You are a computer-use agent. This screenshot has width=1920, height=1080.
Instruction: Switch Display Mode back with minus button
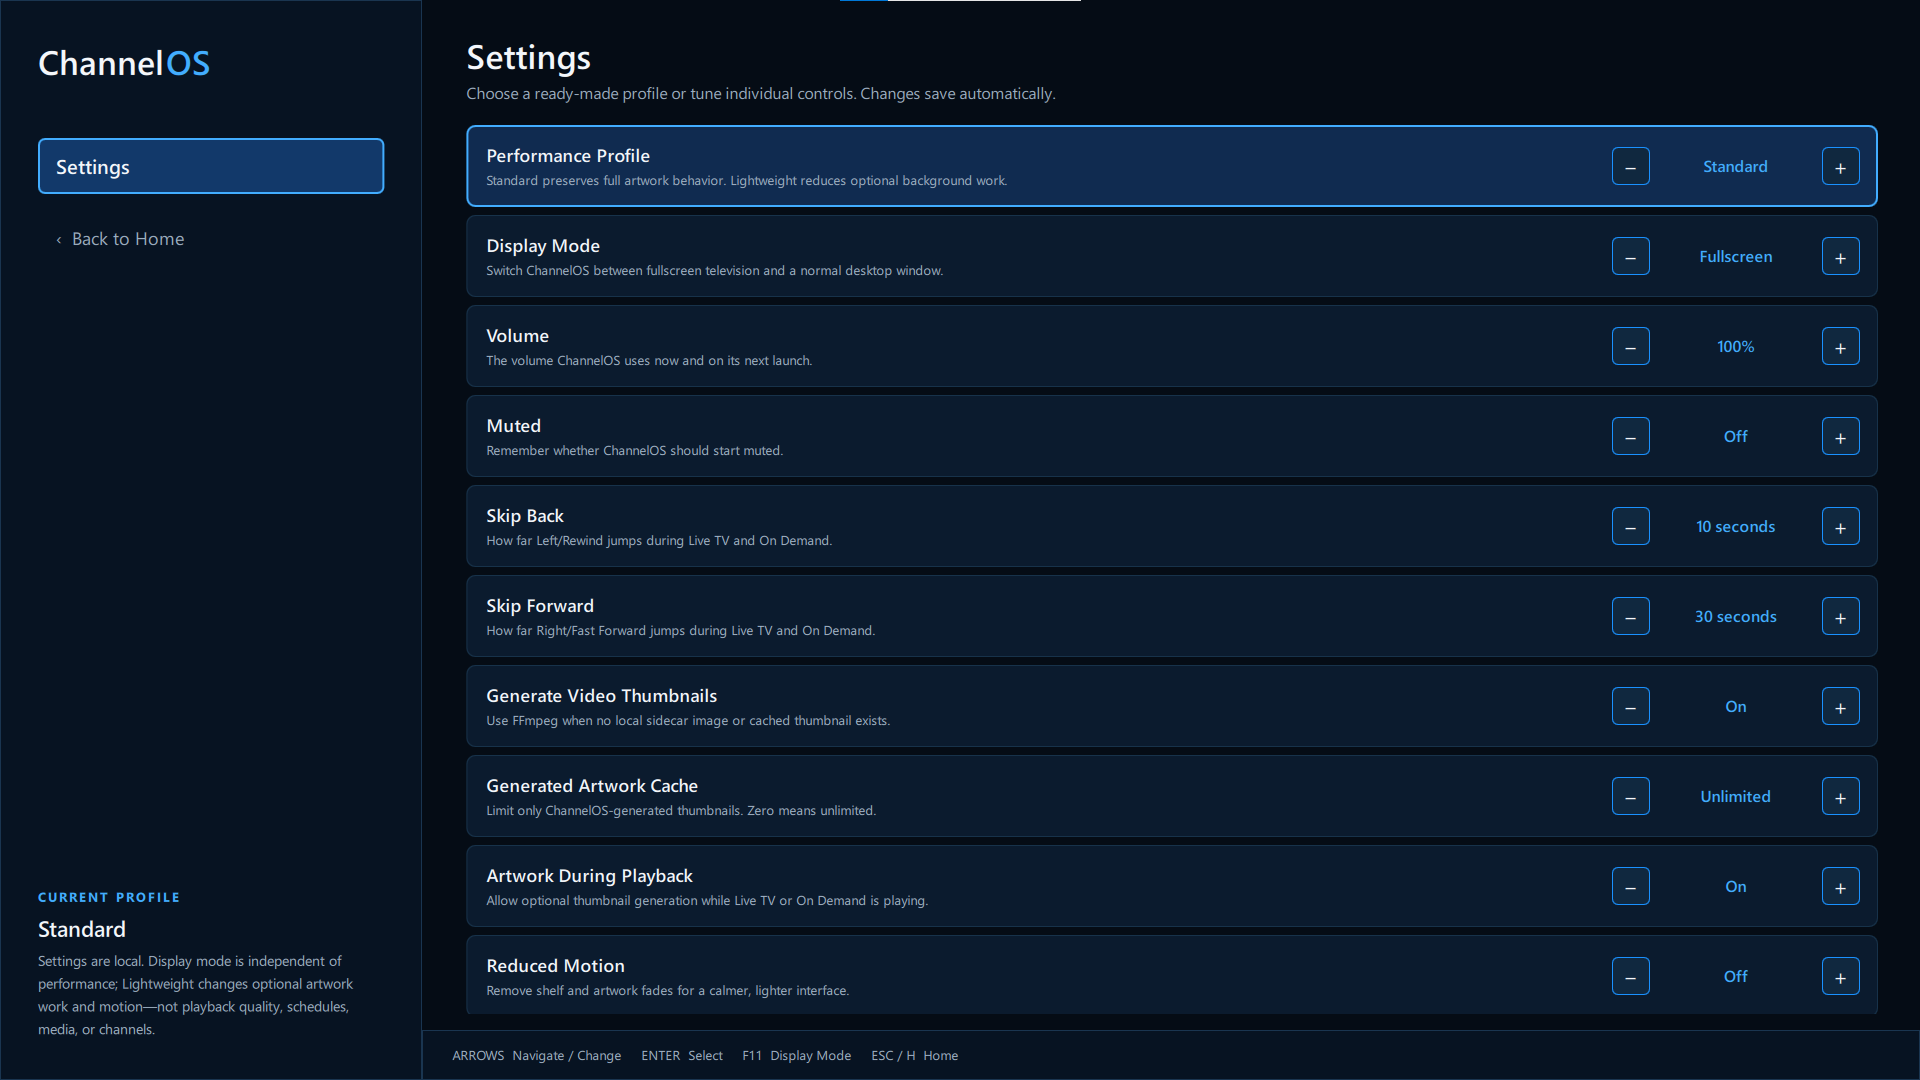(1630, 257)
